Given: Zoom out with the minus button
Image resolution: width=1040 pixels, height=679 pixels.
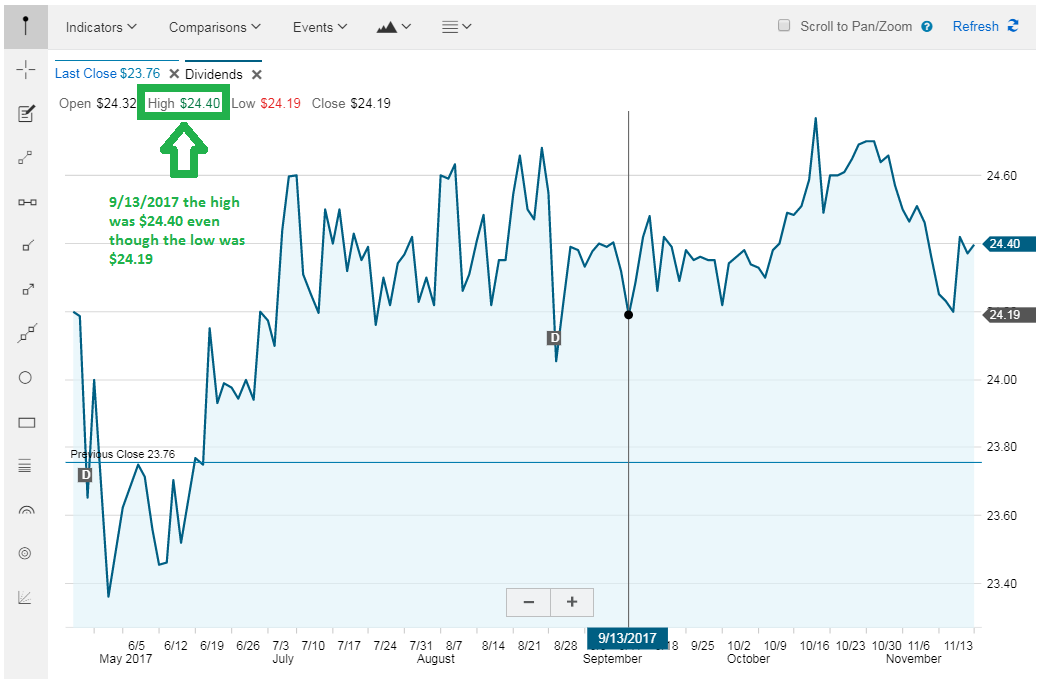Looking at the screenshot, I should pos(529,602).
